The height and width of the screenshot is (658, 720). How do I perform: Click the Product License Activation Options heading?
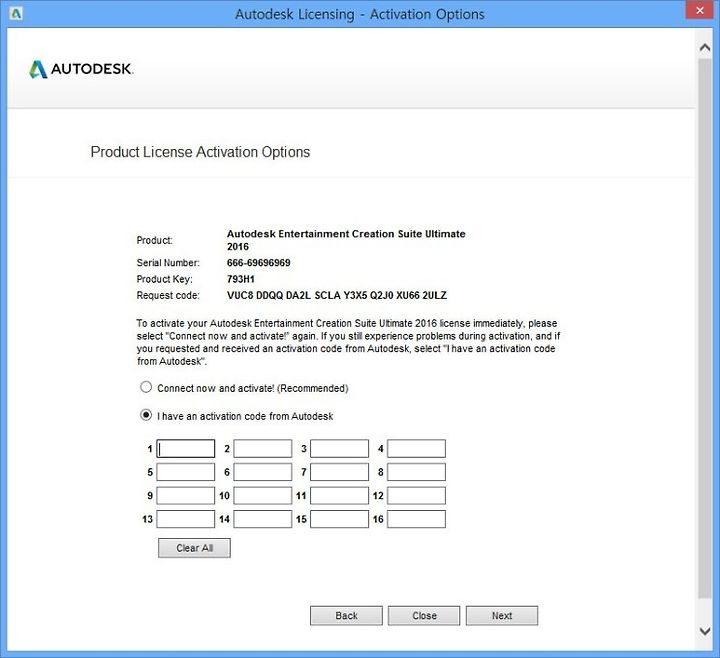[200, 152]
